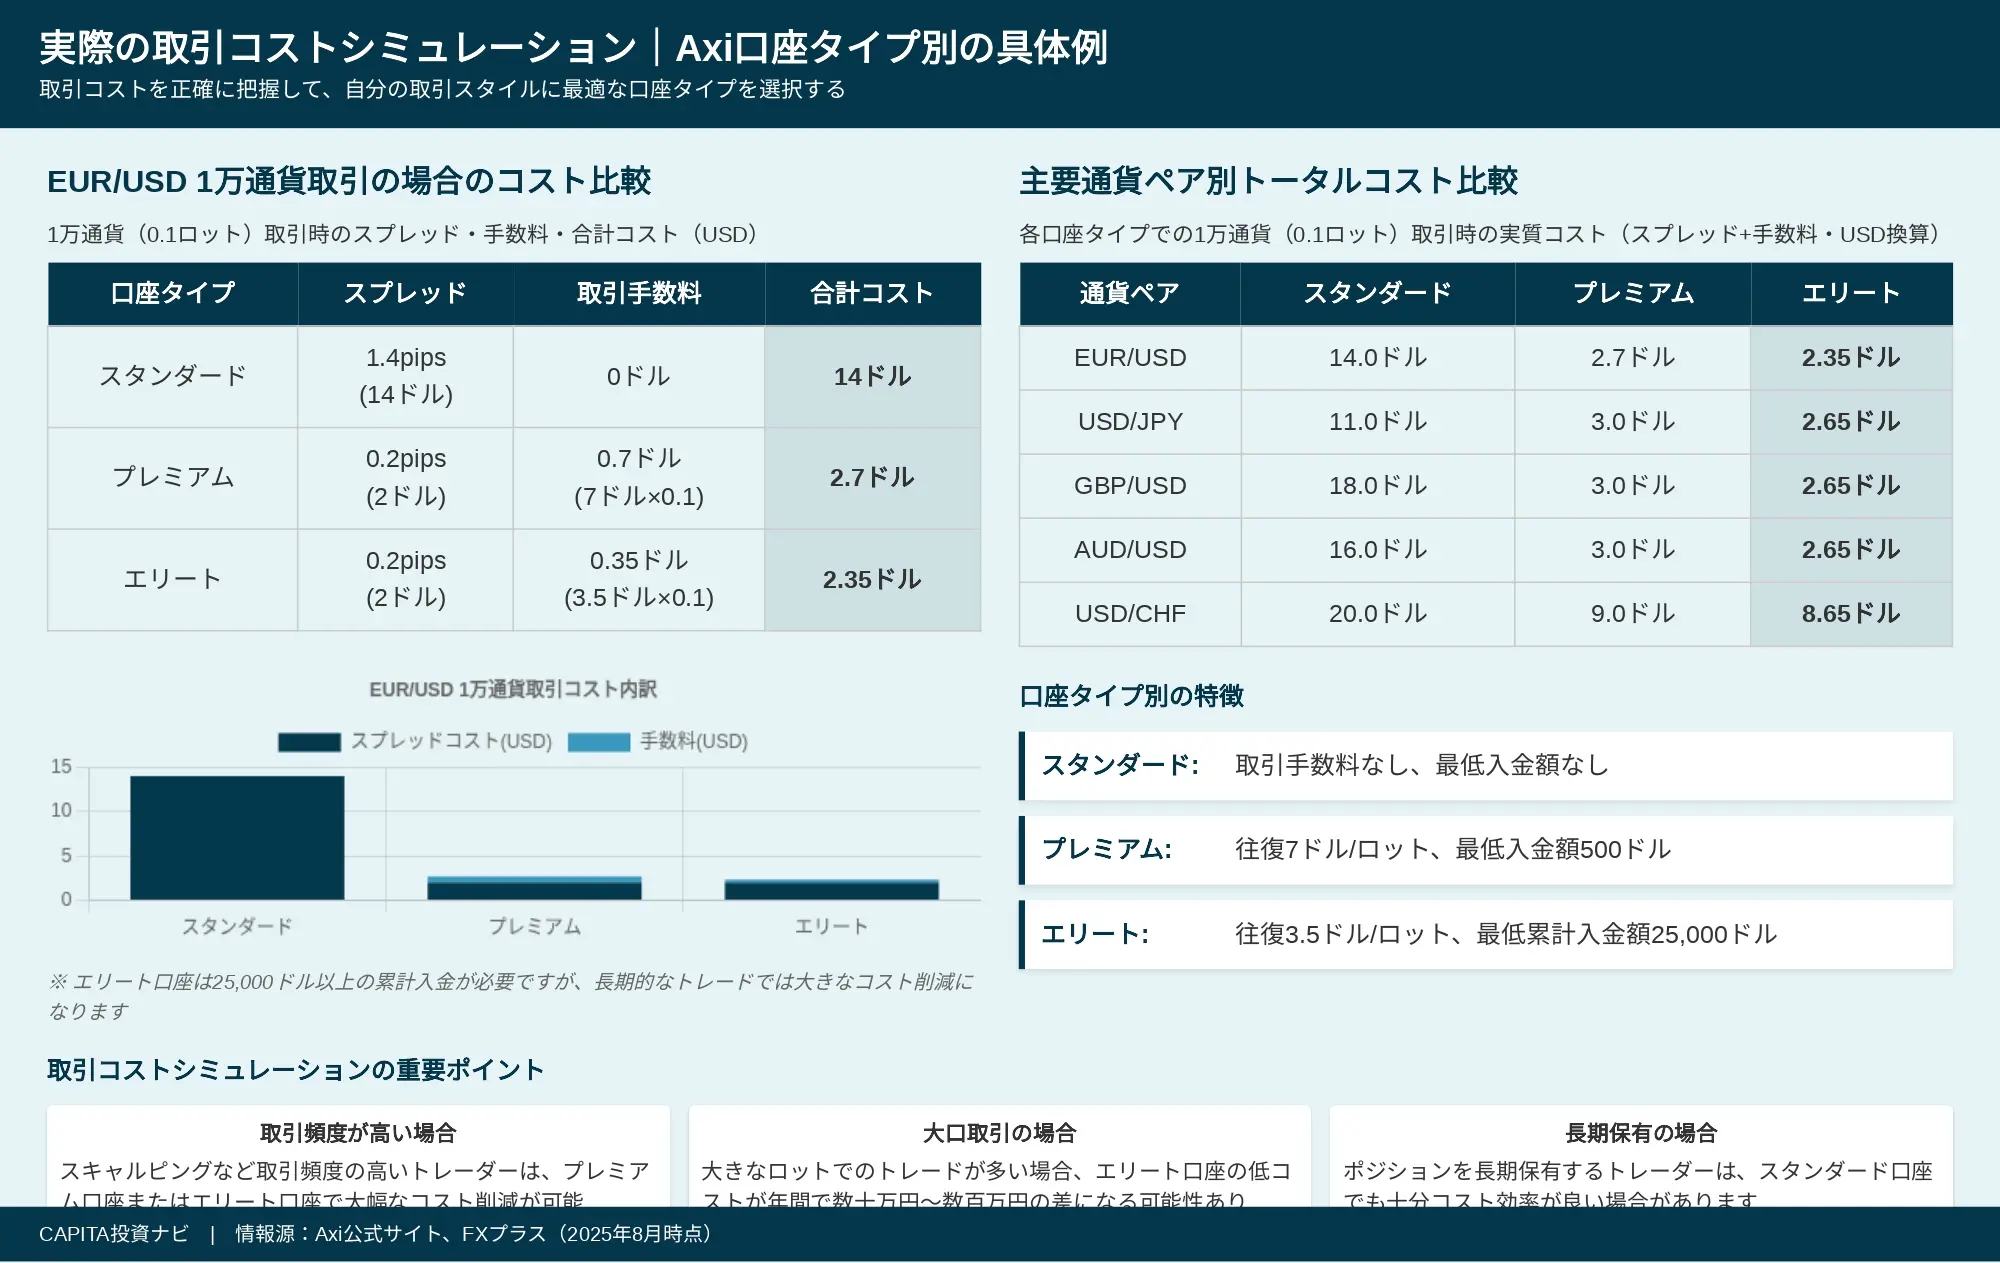Select the スプレッド column header

(x=405, y=294)
